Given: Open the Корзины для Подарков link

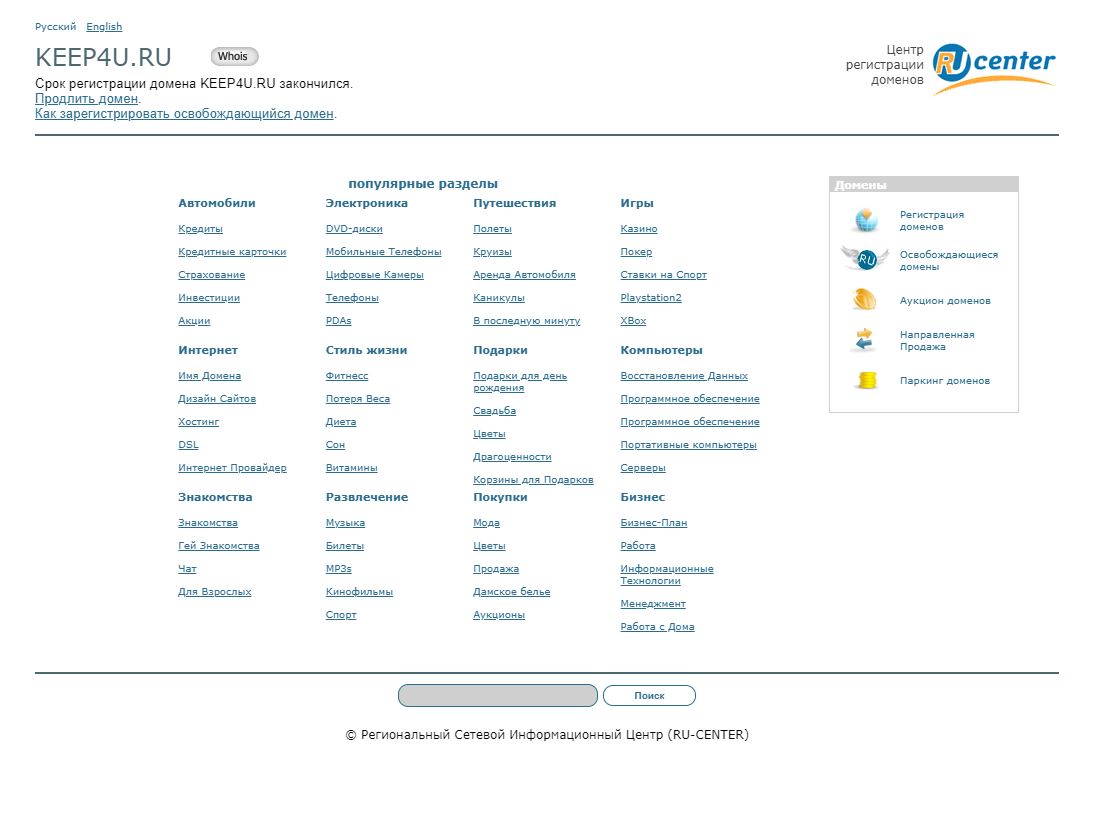Looking at the screenshot, I should tap(533, 479).
